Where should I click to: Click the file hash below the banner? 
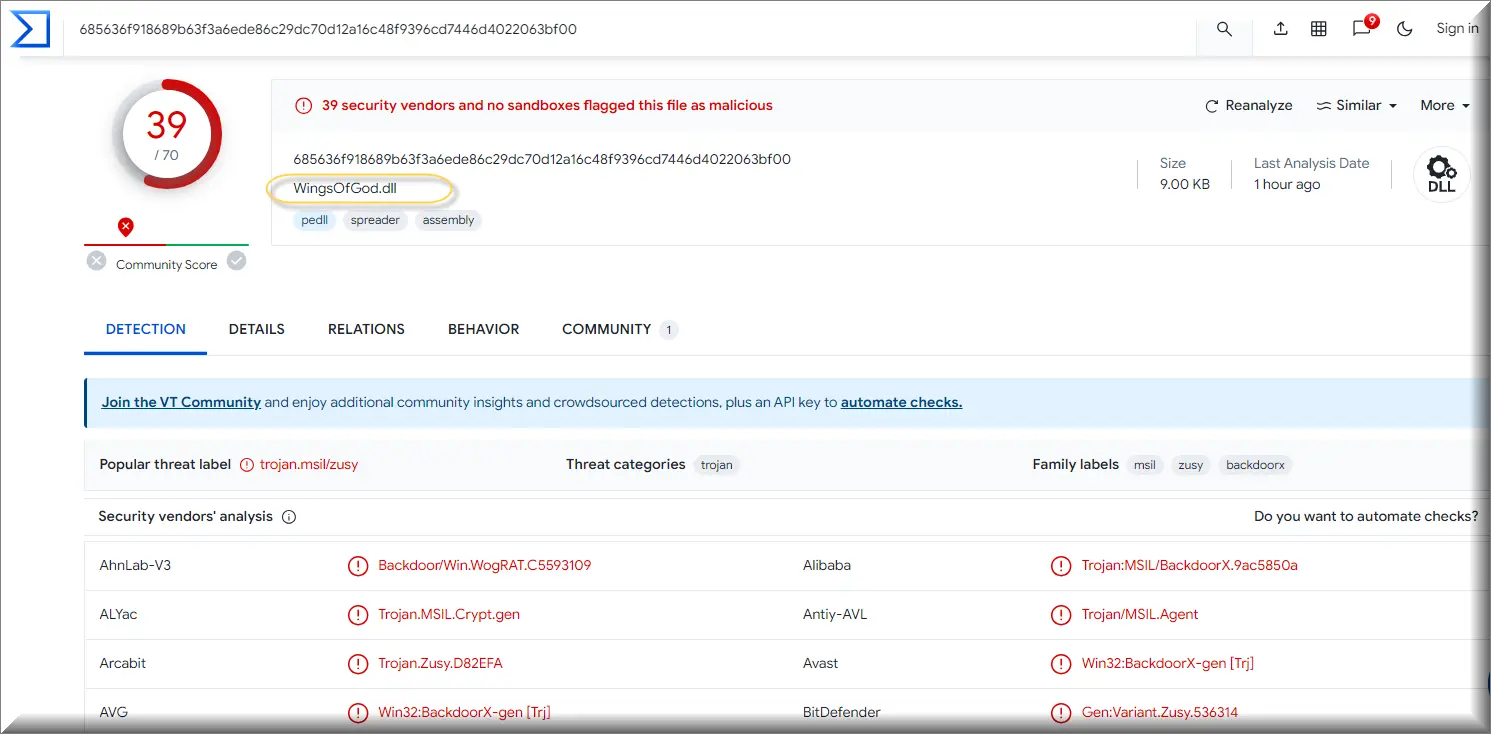[x=542, y=159]
